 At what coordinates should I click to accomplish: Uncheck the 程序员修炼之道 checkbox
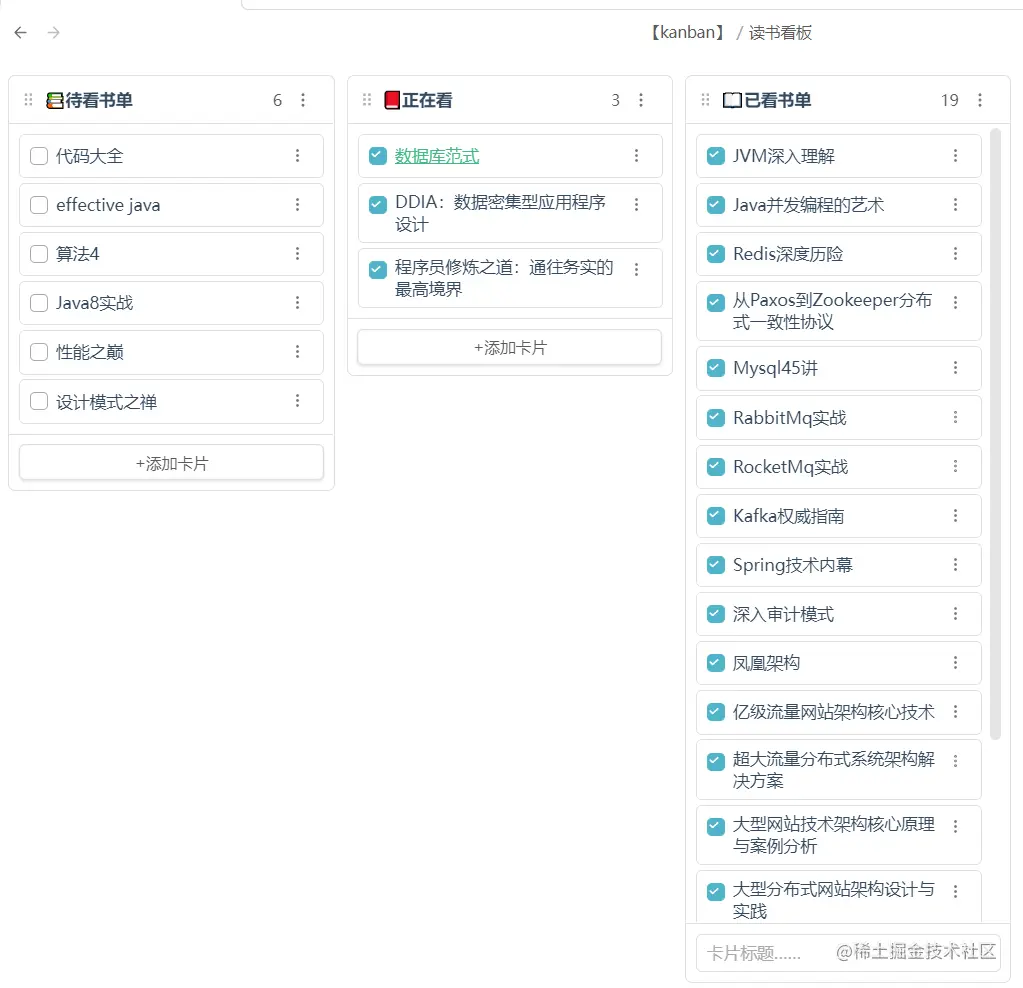[x=378, y=270]
